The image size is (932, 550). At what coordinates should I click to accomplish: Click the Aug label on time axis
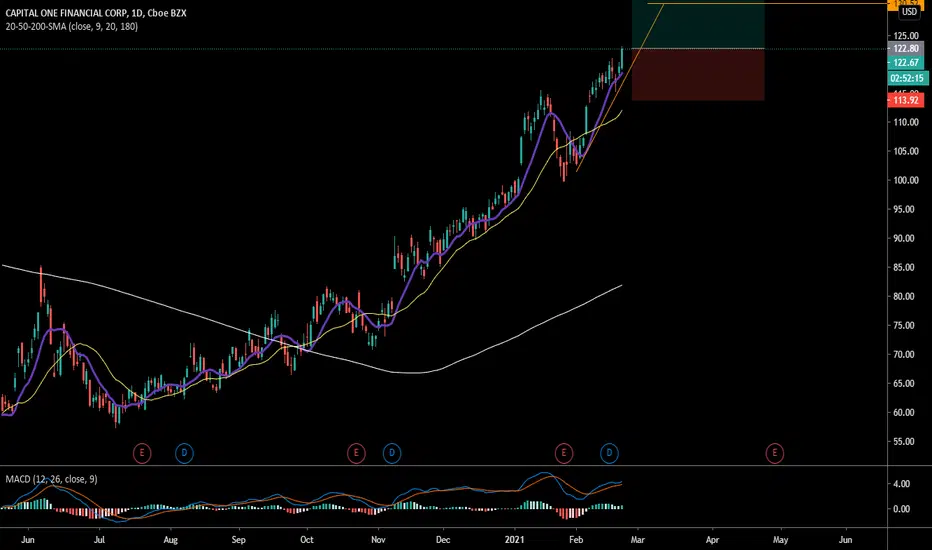[x=171, y=540]
